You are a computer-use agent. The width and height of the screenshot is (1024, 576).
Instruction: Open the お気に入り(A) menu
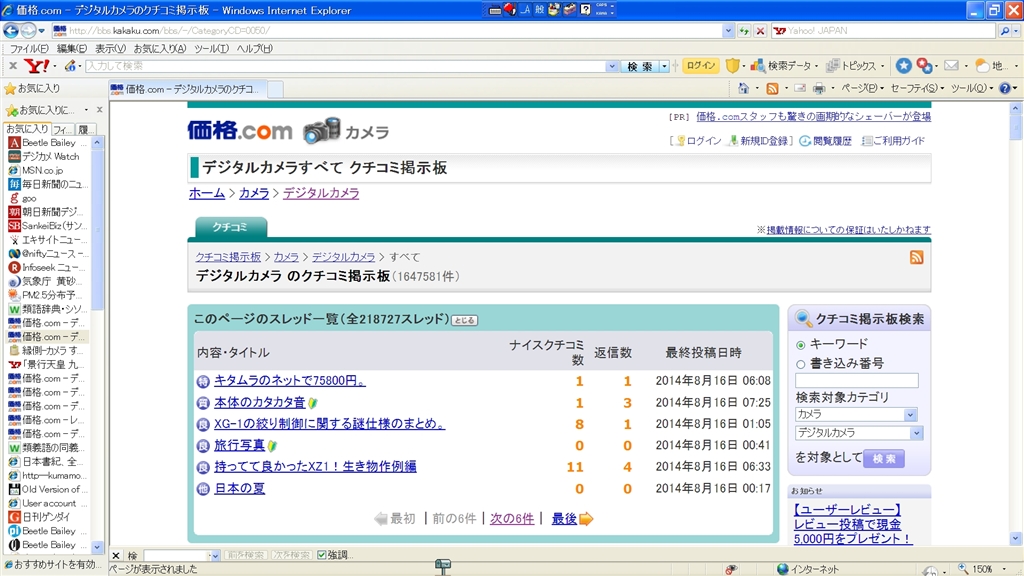coord(159,48)
